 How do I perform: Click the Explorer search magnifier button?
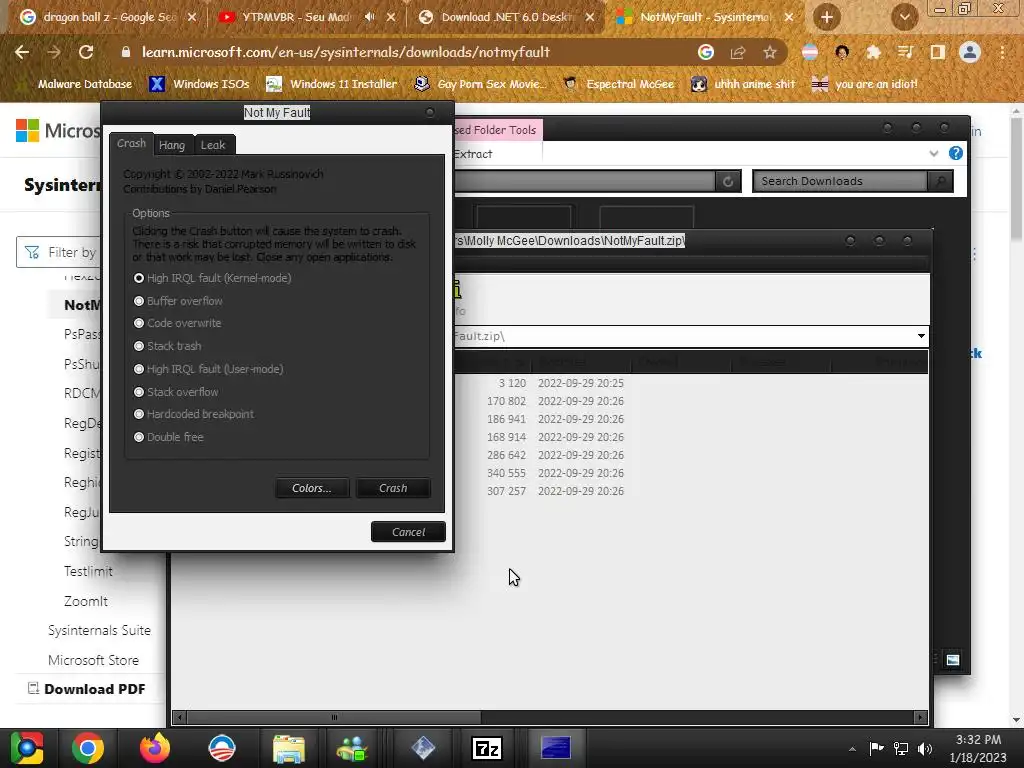click(x=940, y=182)
